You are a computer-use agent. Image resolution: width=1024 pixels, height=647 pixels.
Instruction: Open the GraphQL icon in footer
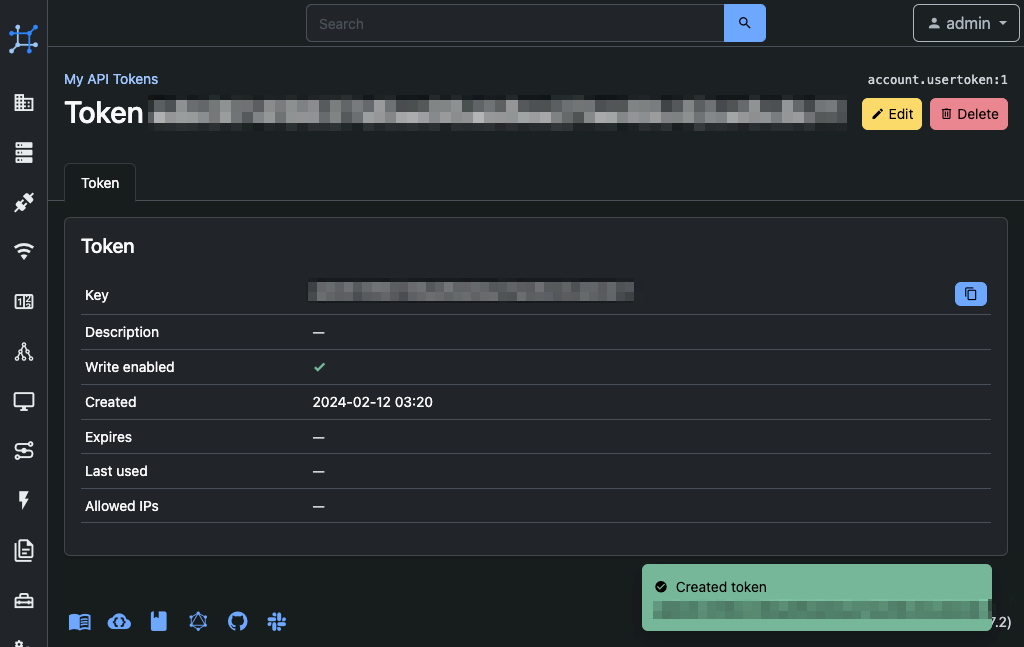[198, 622]
